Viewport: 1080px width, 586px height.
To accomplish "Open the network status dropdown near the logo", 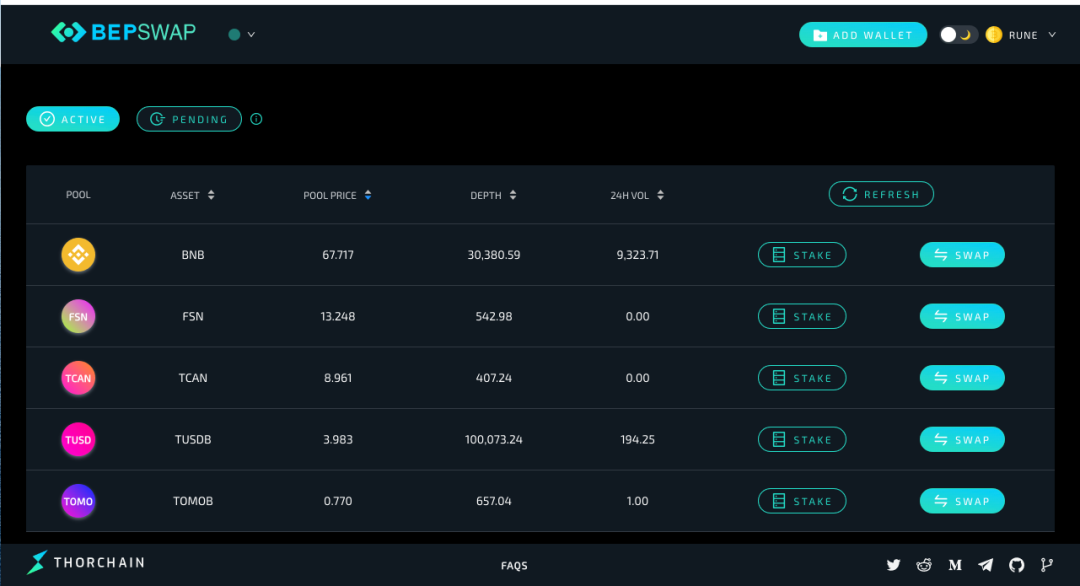I will pyautogui.click(x=242, y=34).
